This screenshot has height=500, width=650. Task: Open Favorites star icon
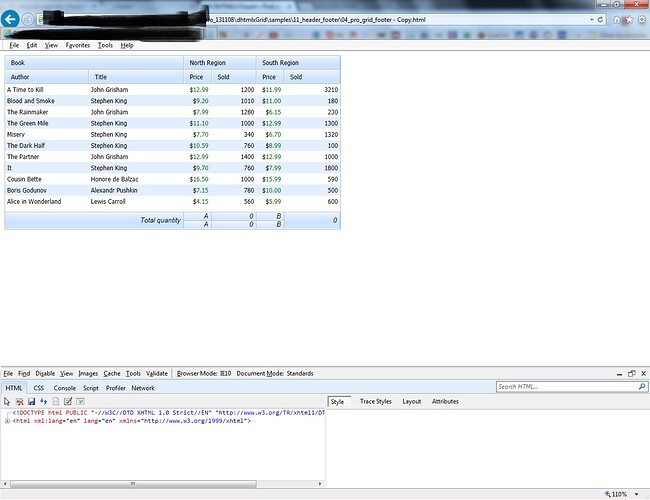[629, 19]
